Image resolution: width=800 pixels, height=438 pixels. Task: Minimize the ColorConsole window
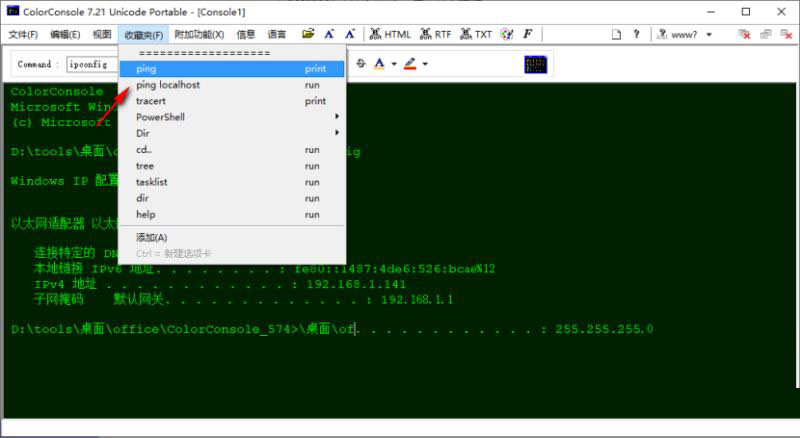pos(711,12)
